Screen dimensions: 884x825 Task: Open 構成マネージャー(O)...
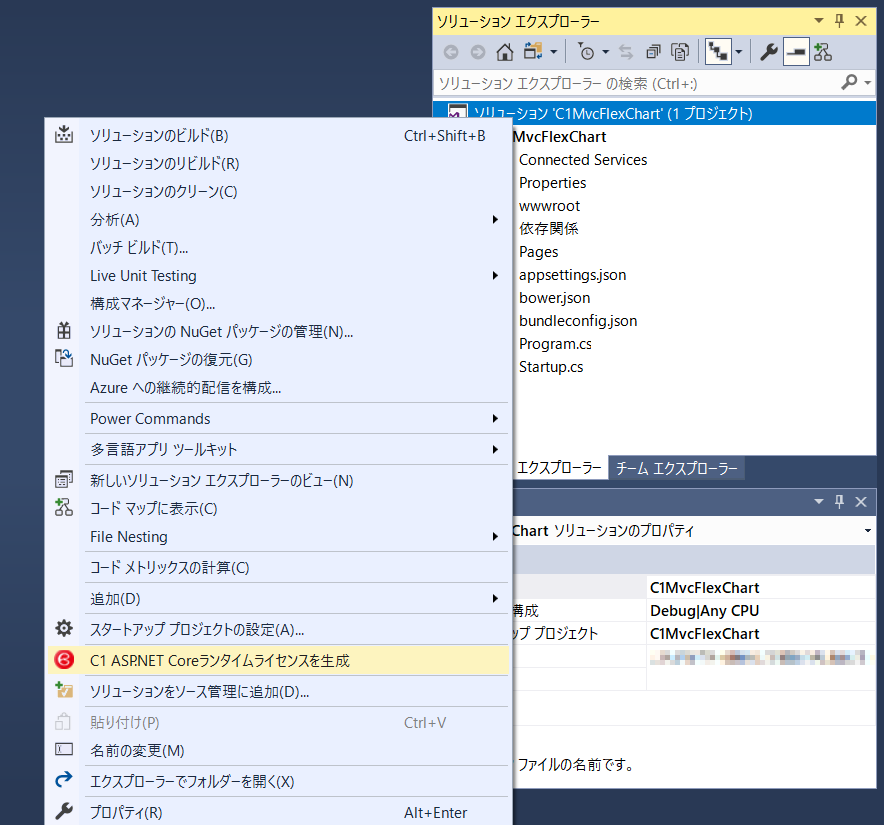point(279,304)
